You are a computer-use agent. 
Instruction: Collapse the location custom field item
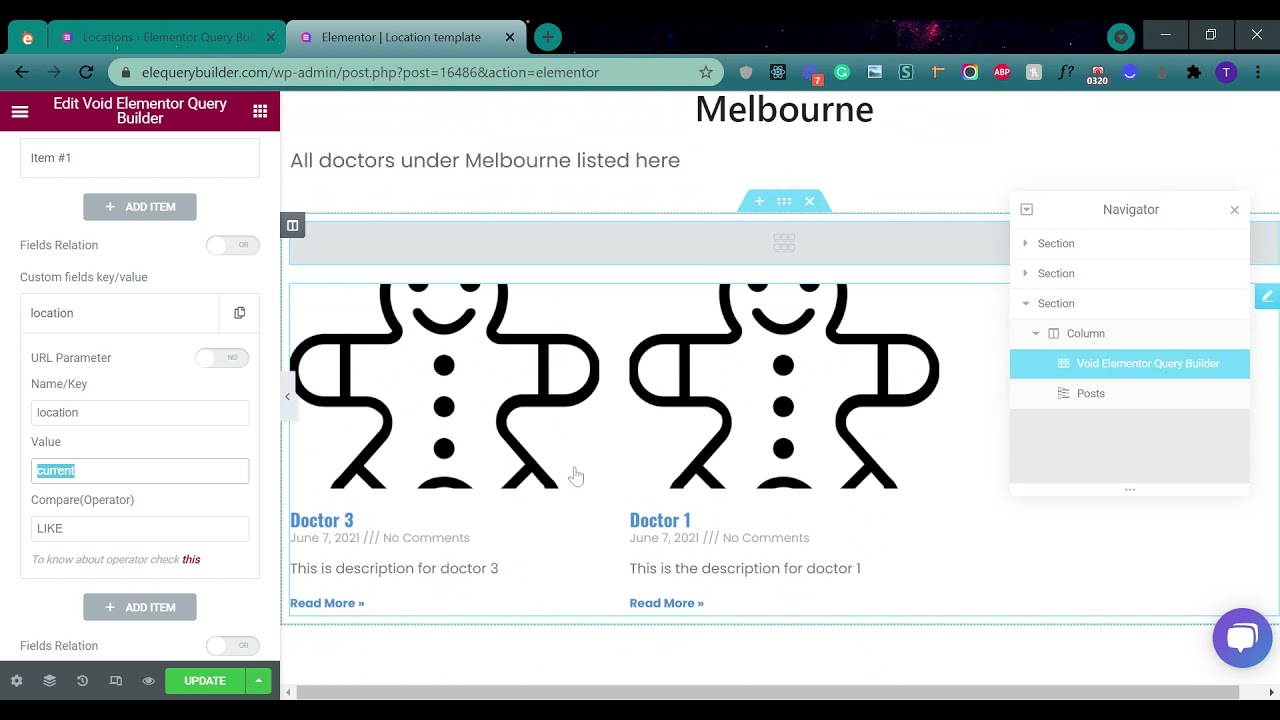[120, 313]
